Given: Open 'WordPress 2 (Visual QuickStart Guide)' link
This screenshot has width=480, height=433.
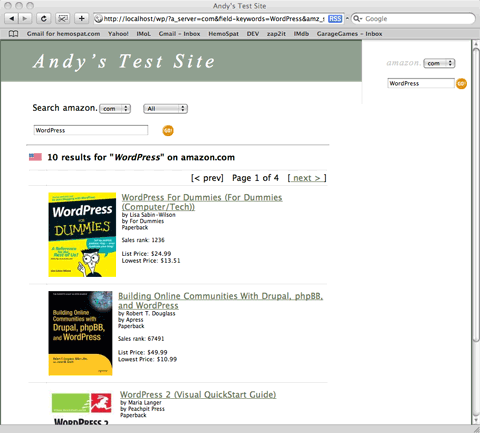Looking at the screenshot, I should coord(198,395).
